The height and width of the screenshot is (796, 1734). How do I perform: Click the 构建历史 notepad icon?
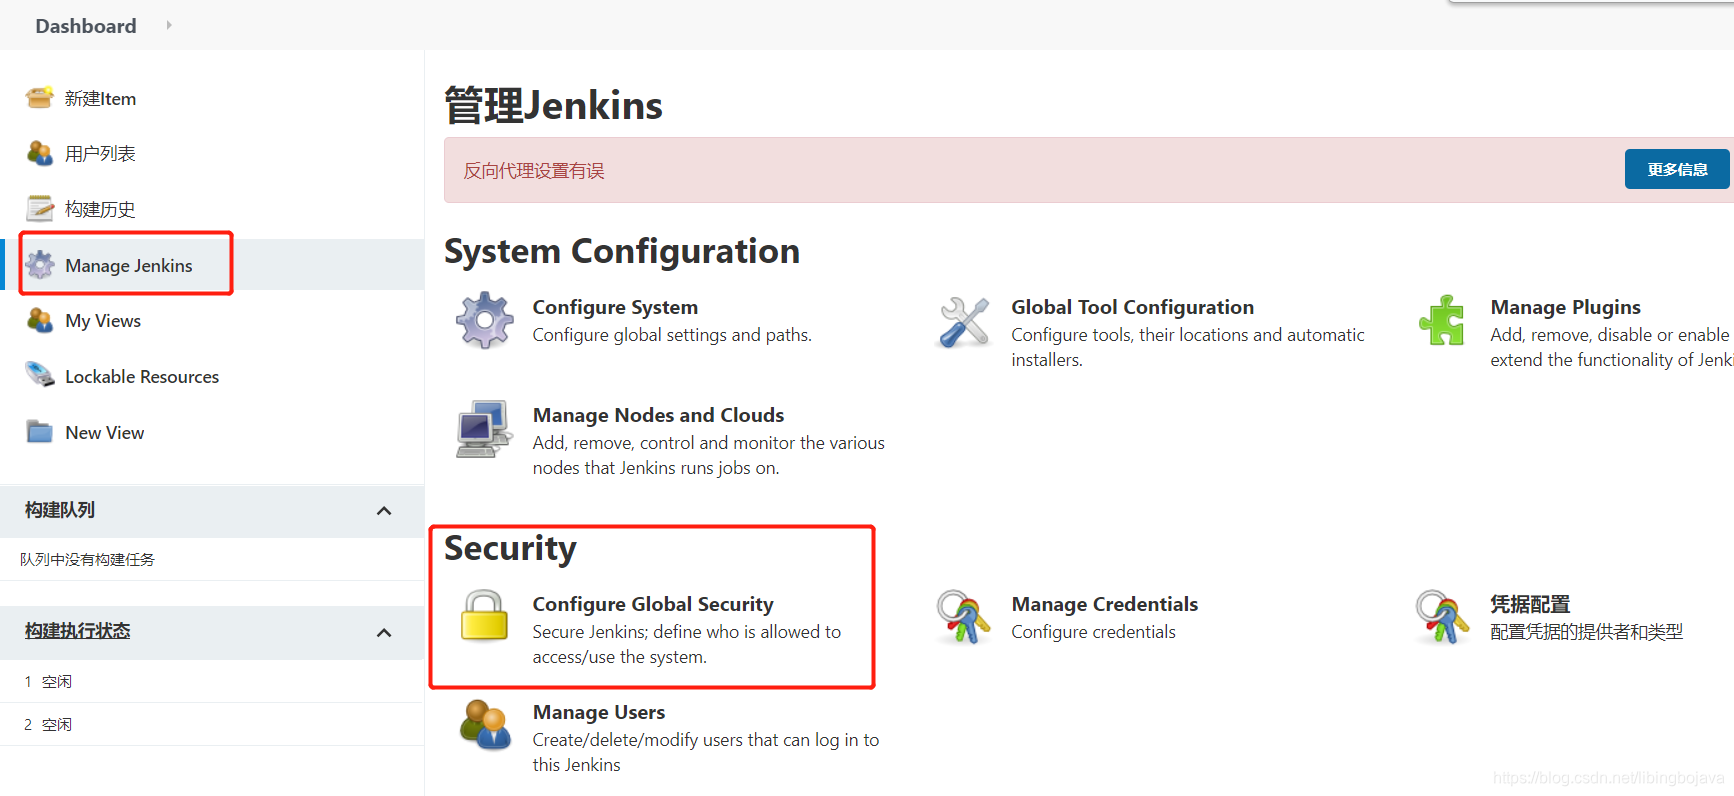tap(40, 209)
